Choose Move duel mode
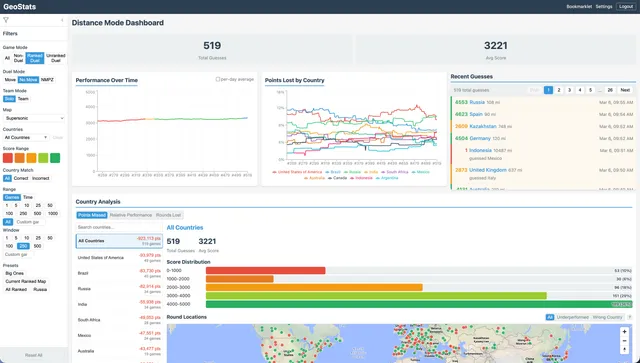Image resolution: width=640 pixels, height=363 pixels. pyautogui.click(x=10, y=80)
